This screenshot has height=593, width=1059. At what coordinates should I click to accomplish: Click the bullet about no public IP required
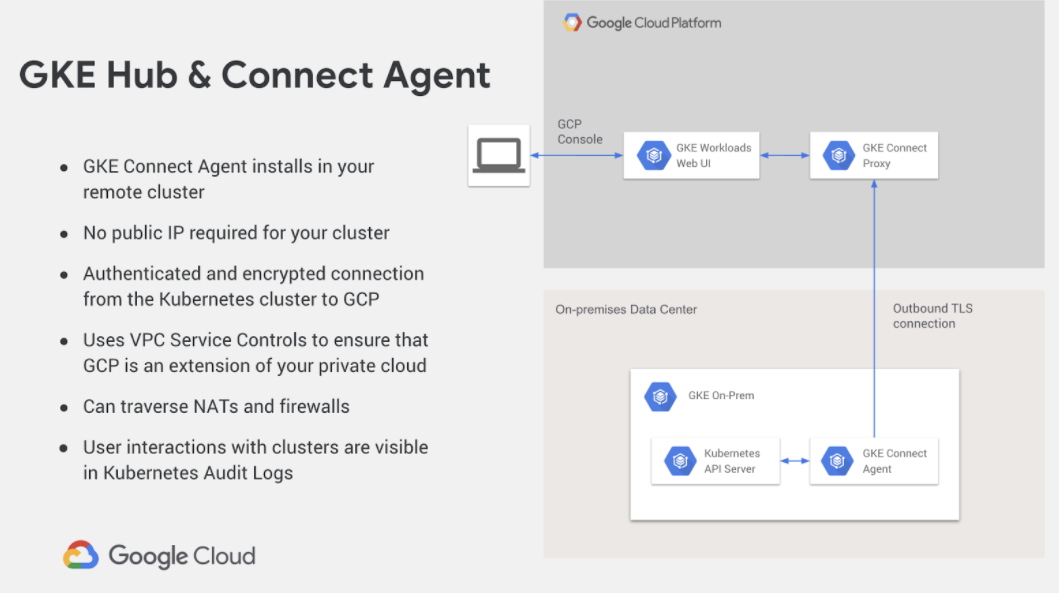236,233
